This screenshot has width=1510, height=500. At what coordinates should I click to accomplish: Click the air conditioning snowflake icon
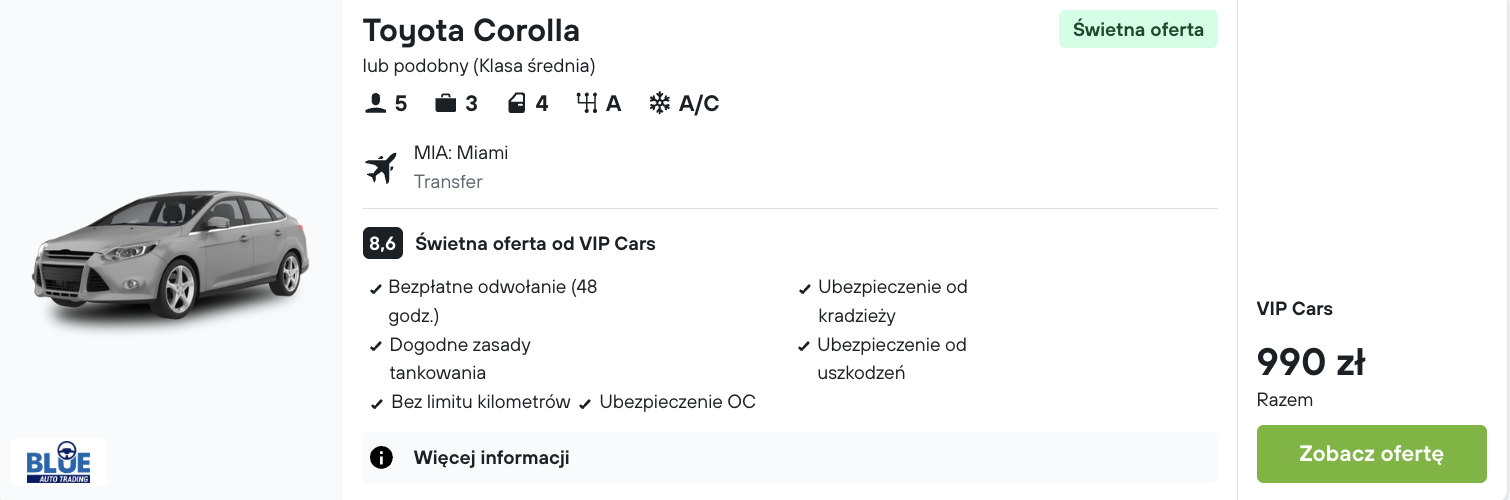tap(660, 103)
